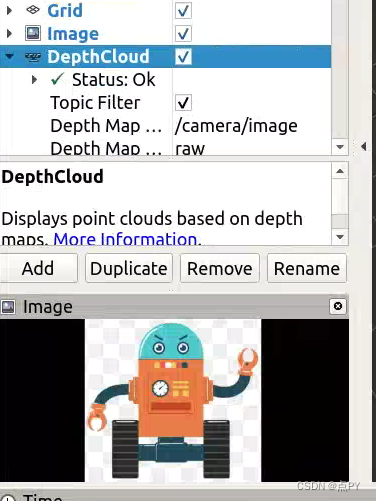
Task: Click the Topic Filter label
Action: tap(95, 103)
